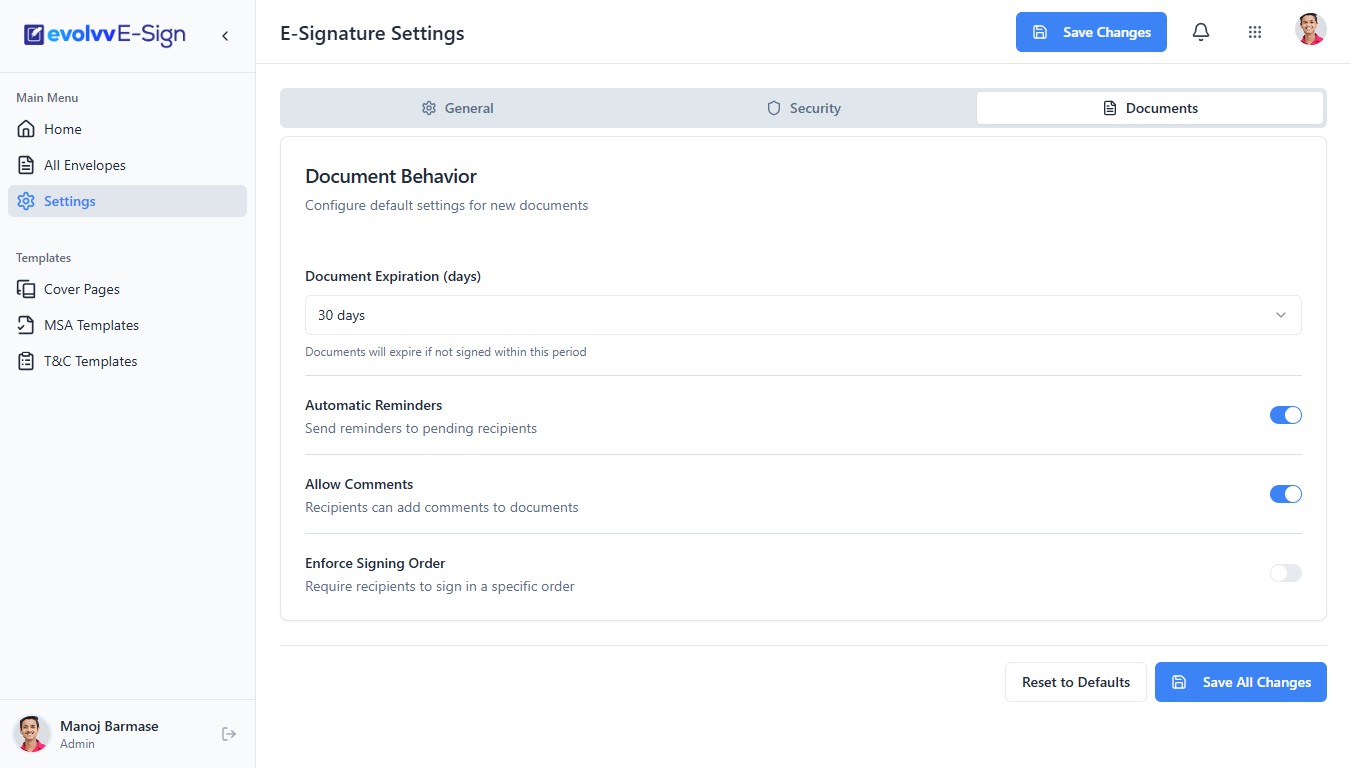Enable Enforce Signing Order toggle
Viewport: 1366px width, 768px height.
pyautogui.click(x=1286, y=573)
